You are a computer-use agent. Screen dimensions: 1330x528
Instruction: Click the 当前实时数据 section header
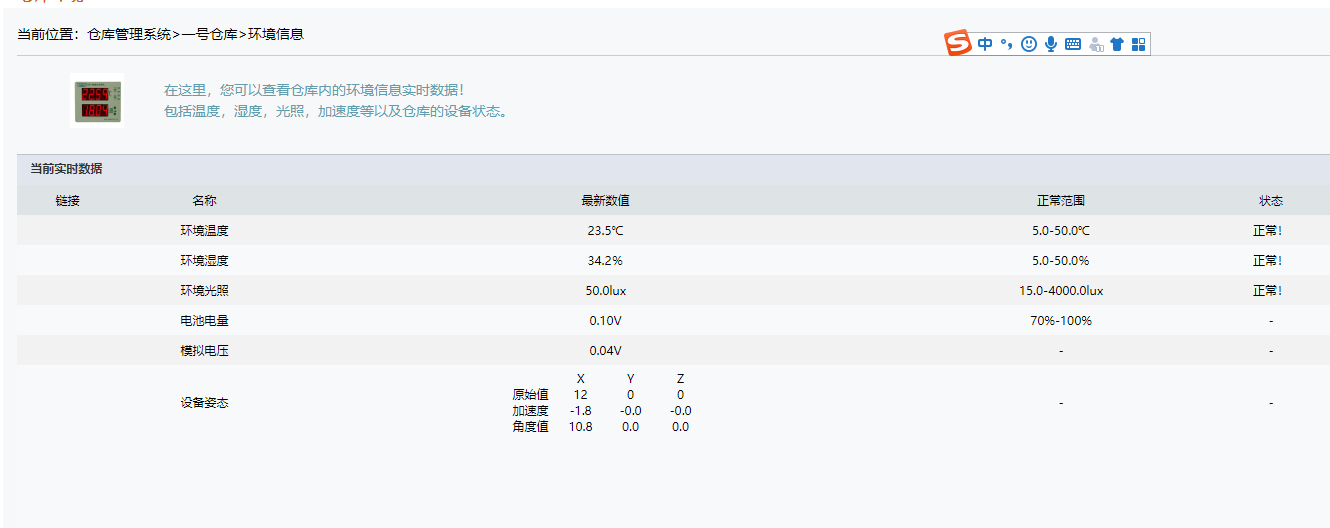point(66,169)
